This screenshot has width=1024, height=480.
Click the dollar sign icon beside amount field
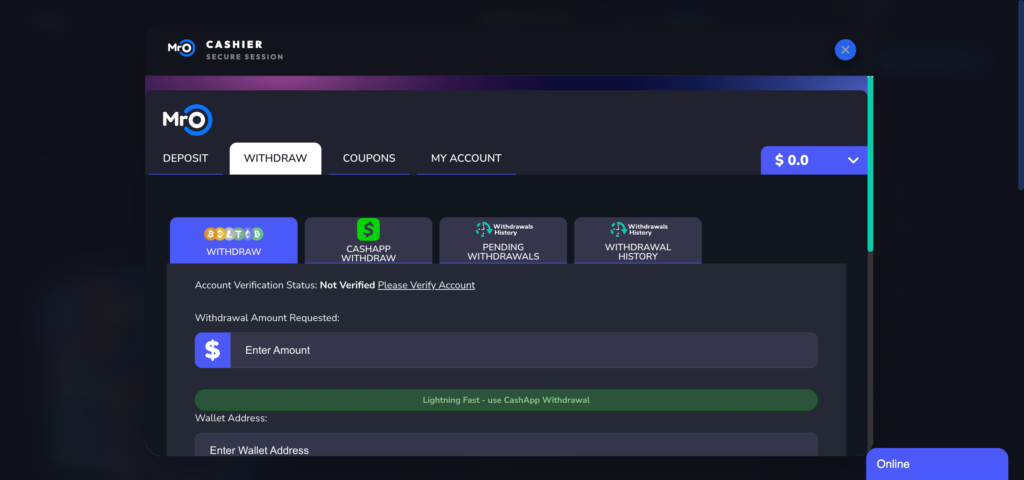point(213,350)
